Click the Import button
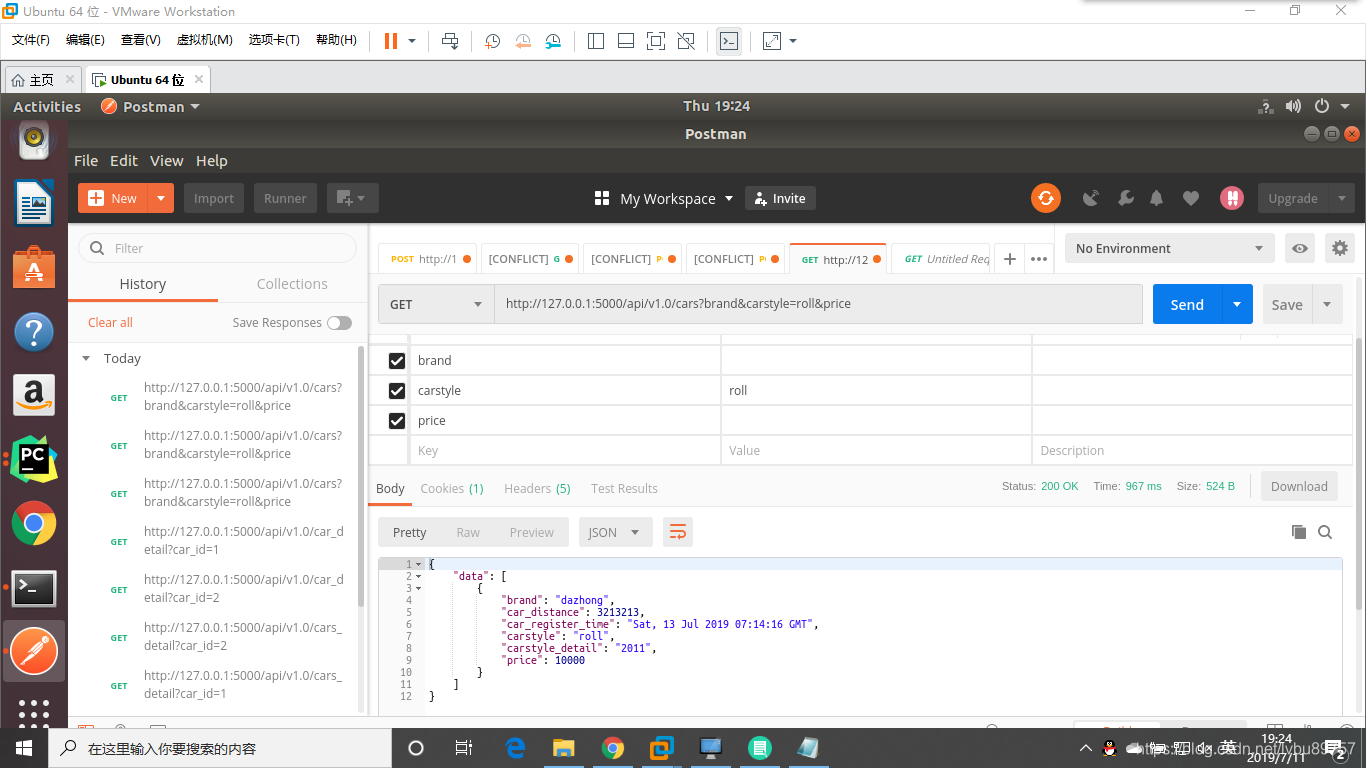The height and width of the screenshot is (768, 1366). pos(214,198)
